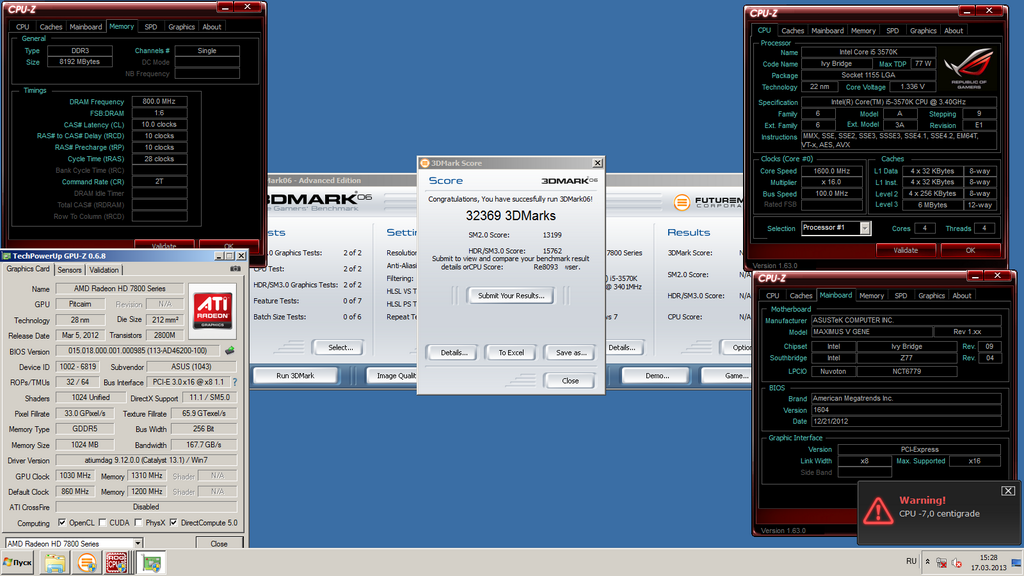Click Details button in 3DMark06 system section
This screenshot has height=576, width=1024.
tap(622, 347)
